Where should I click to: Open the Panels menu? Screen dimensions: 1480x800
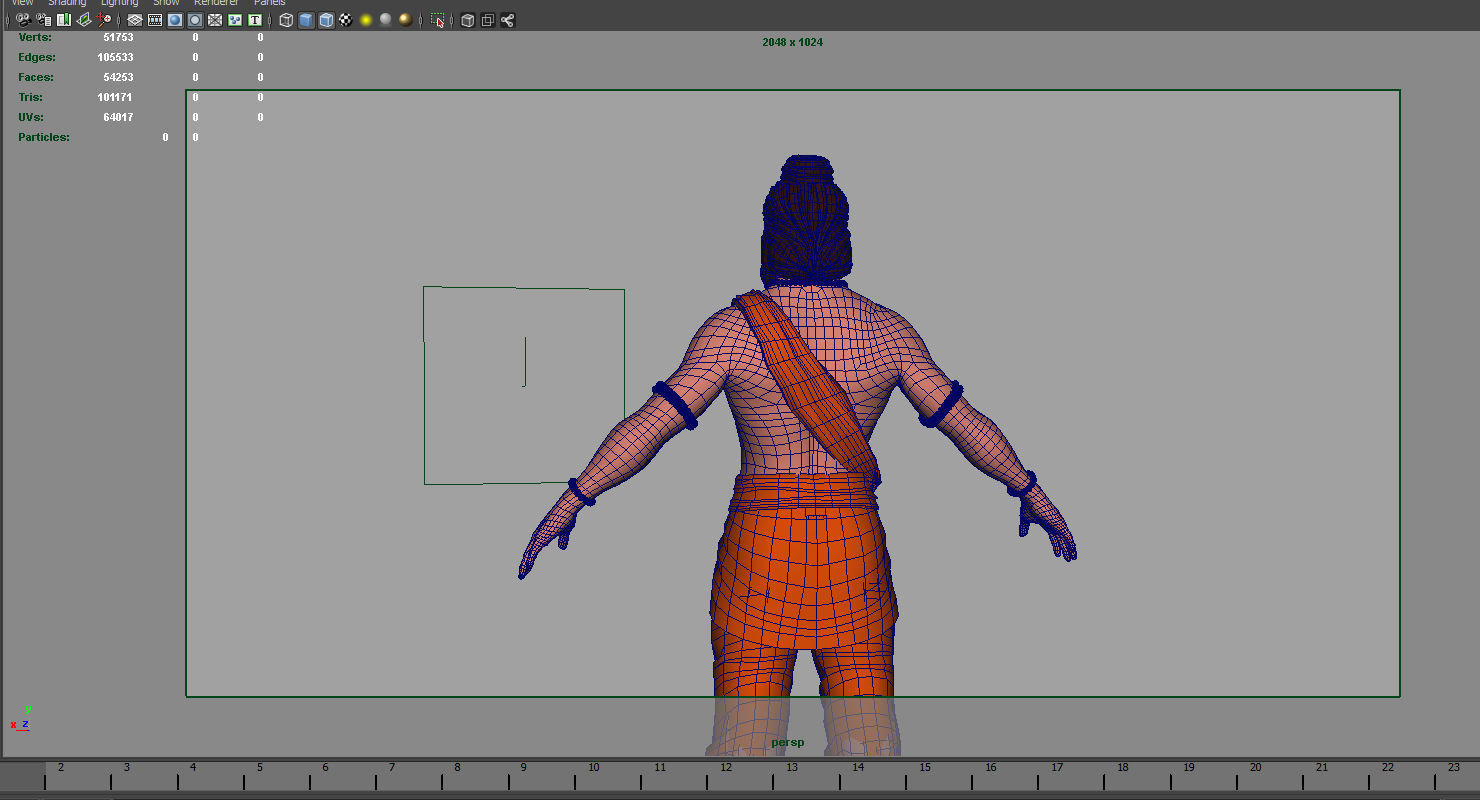click(269, 3)
